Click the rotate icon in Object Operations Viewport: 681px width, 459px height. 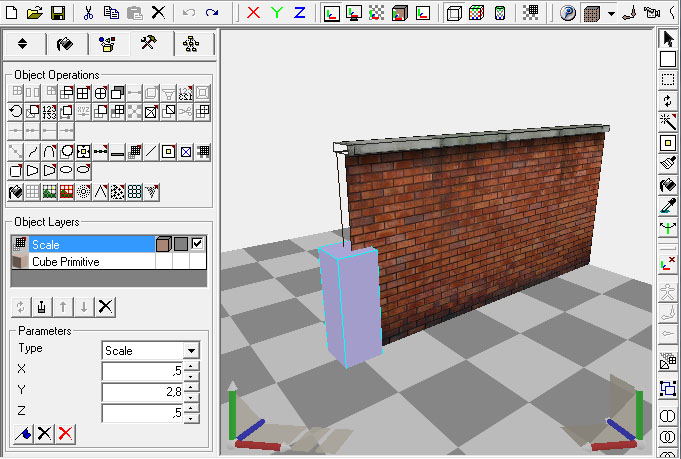tap(16, 112)
